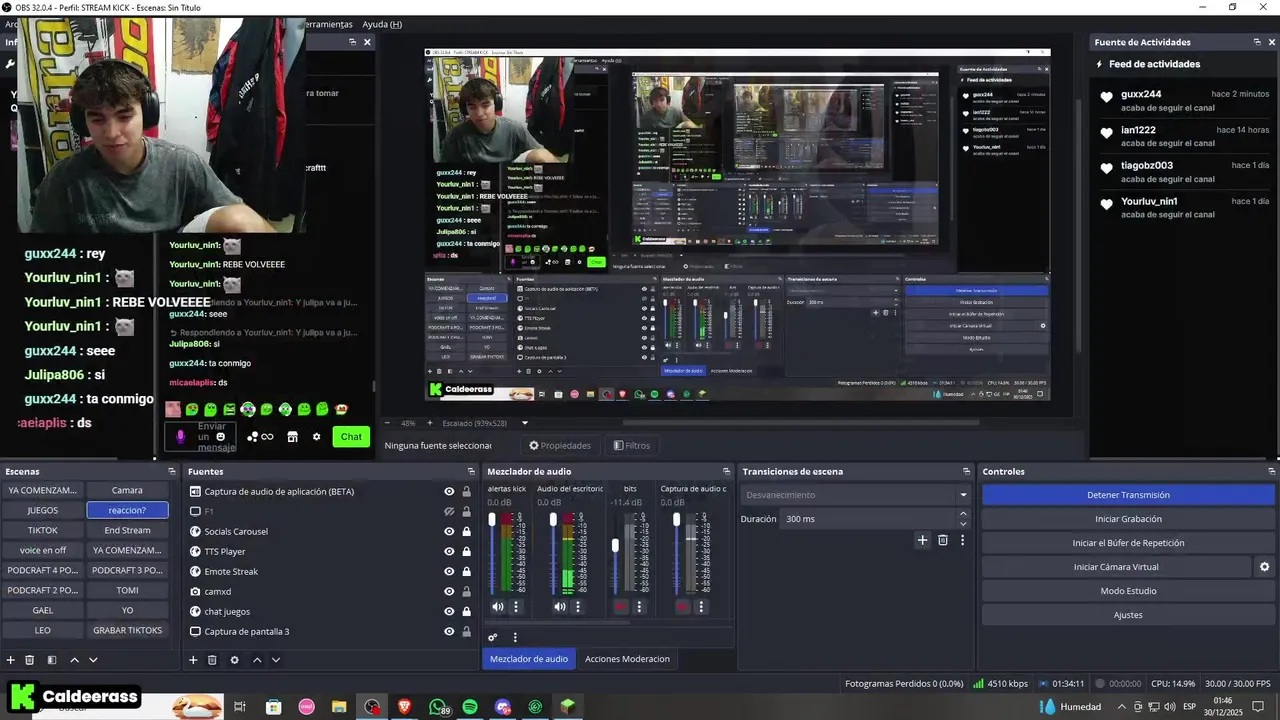Mute the alertas kick audio channel
The image size is (1280, 720).
pyautogui.click(x=498, y=606)
